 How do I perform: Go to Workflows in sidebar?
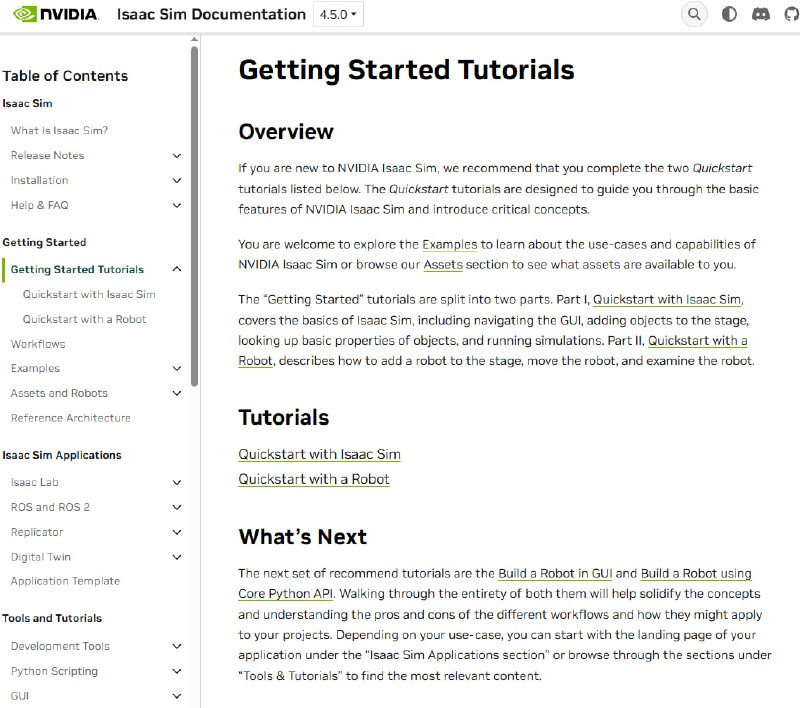pyautogui.click(x=38, y=344)
